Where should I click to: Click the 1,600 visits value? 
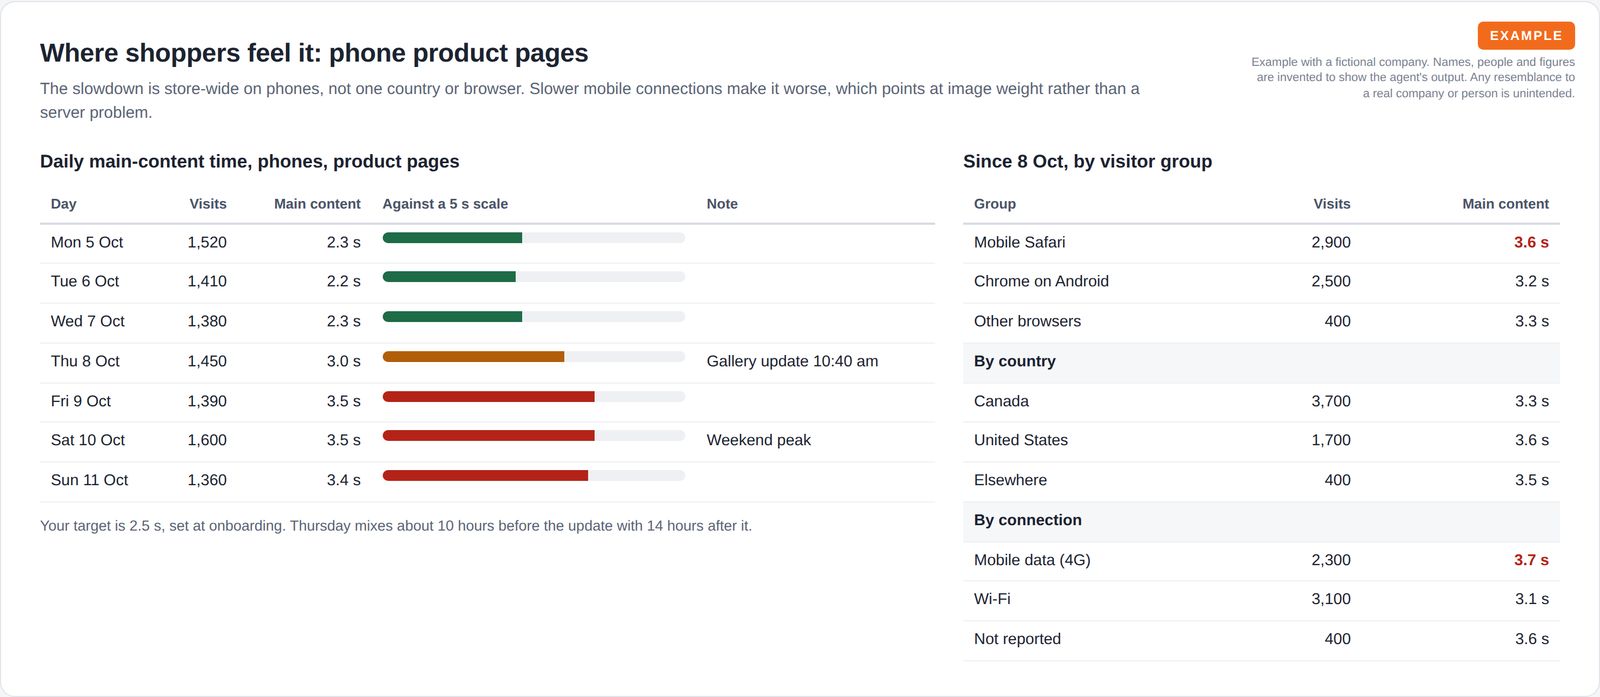(x=207, y=440)
